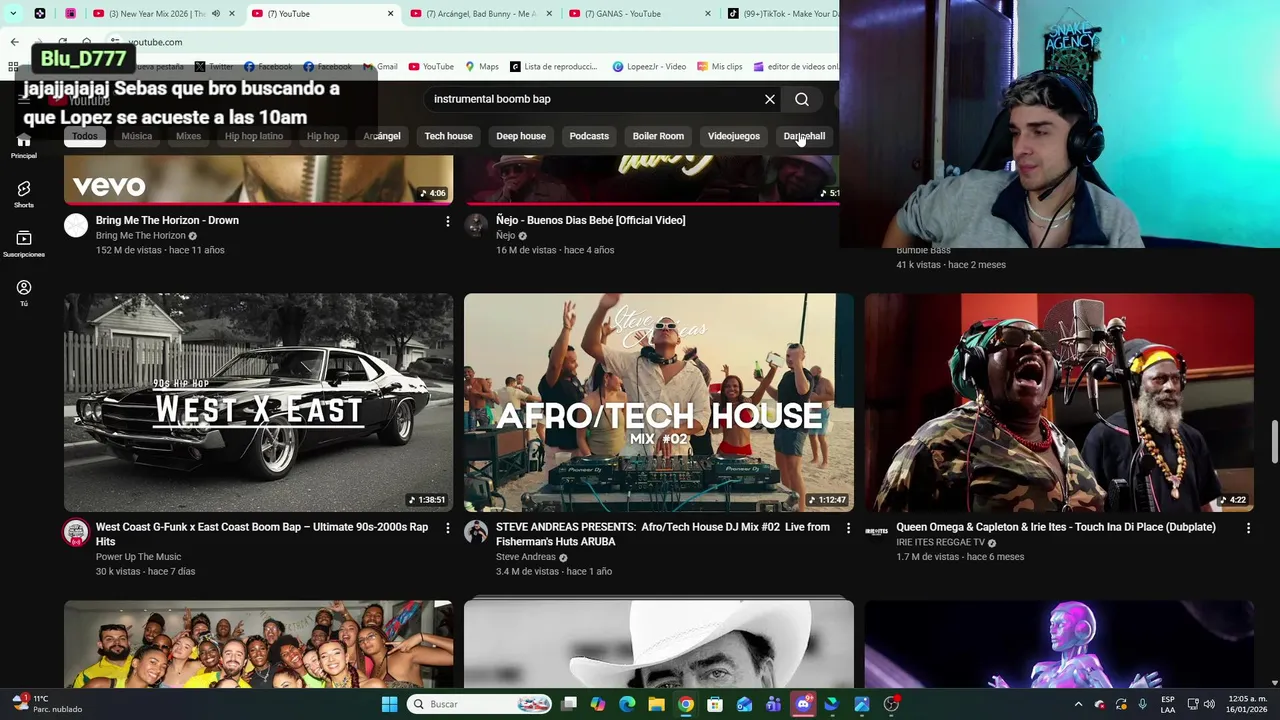Click the magnifying glass search button
1280x720 pixels.
pyautogui.click(x=802, y=99)
